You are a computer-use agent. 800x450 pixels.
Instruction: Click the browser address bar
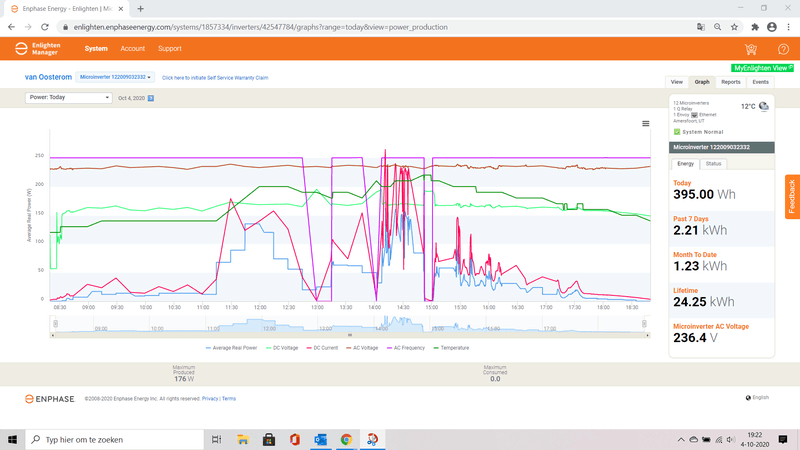378,27
